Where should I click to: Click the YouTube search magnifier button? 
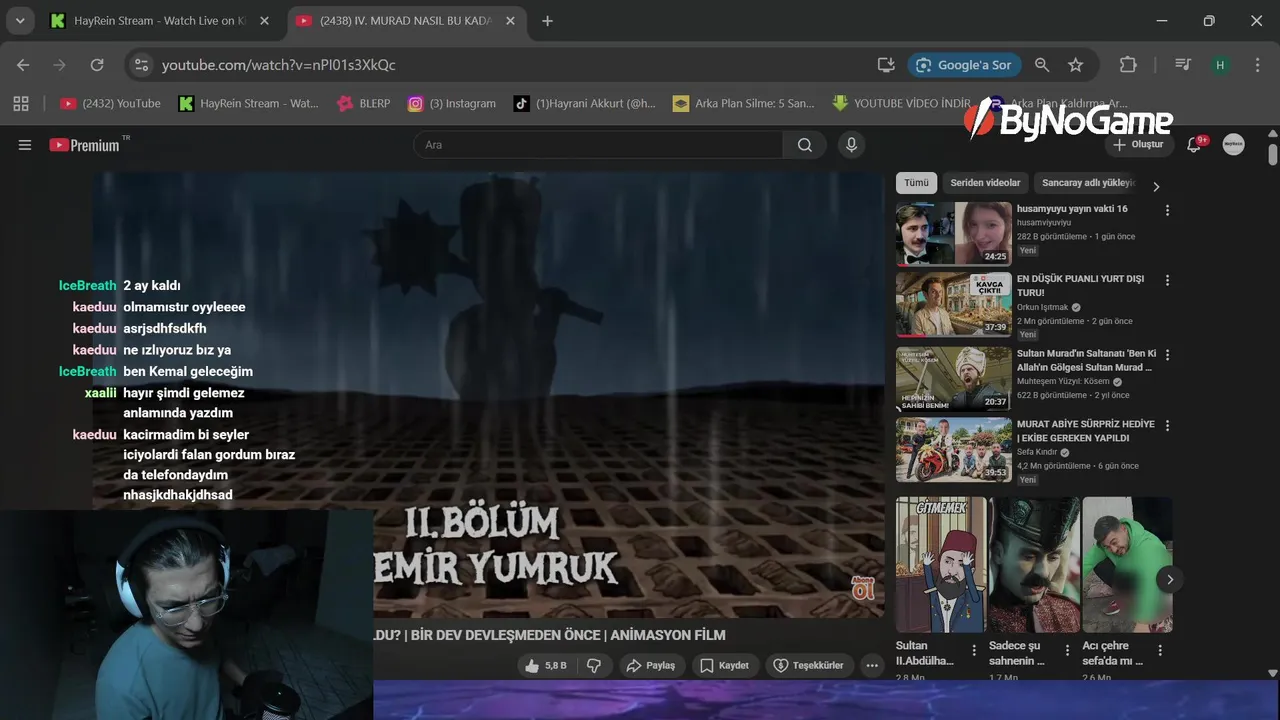(x=805, y=145)
